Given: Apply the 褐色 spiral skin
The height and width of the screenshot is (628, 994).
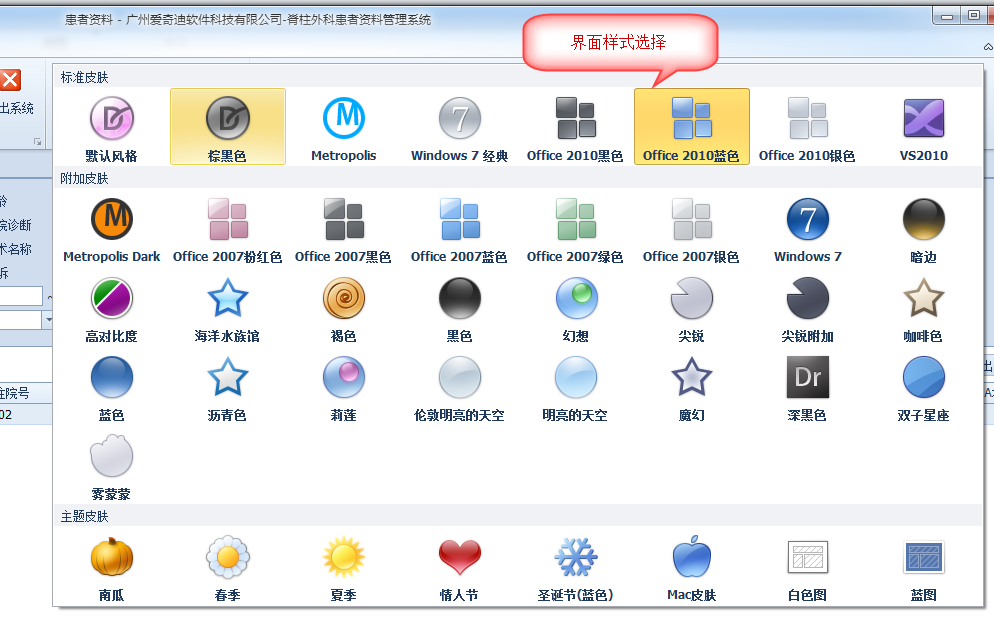Looking at the screenshot, I should point(344,309).
